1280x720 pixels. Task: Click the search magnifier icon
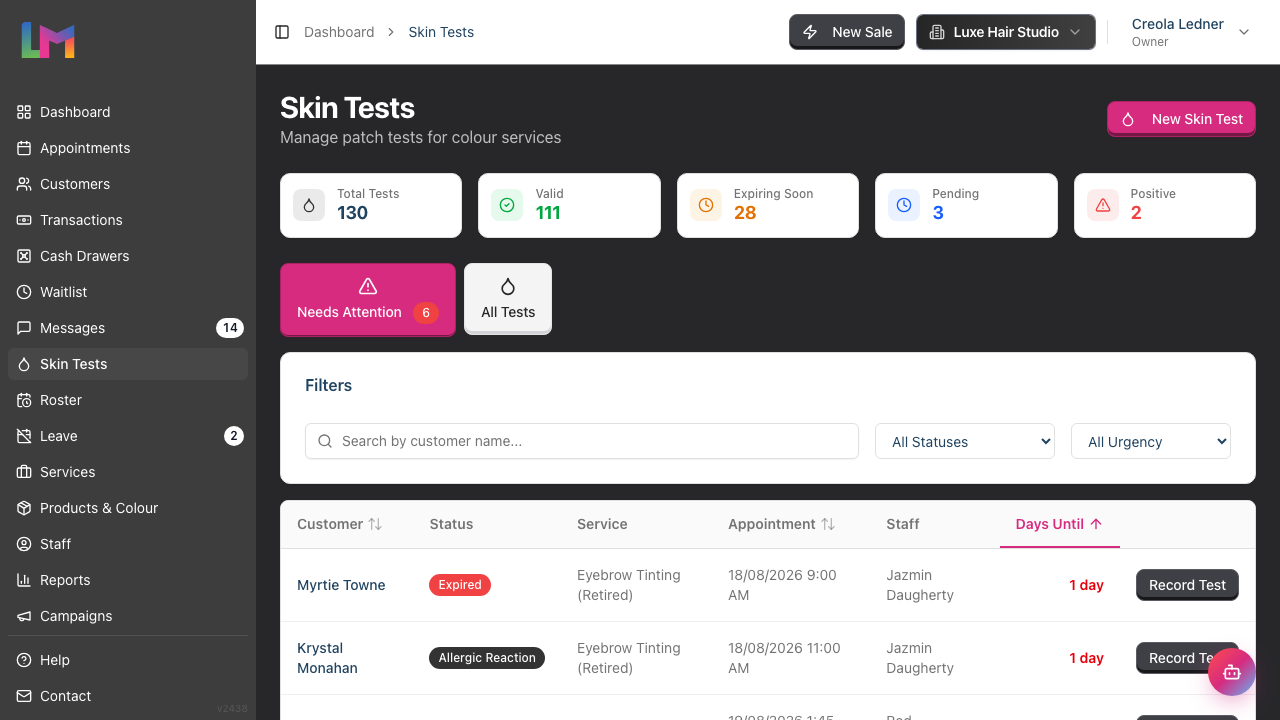(x=325, y=441)
